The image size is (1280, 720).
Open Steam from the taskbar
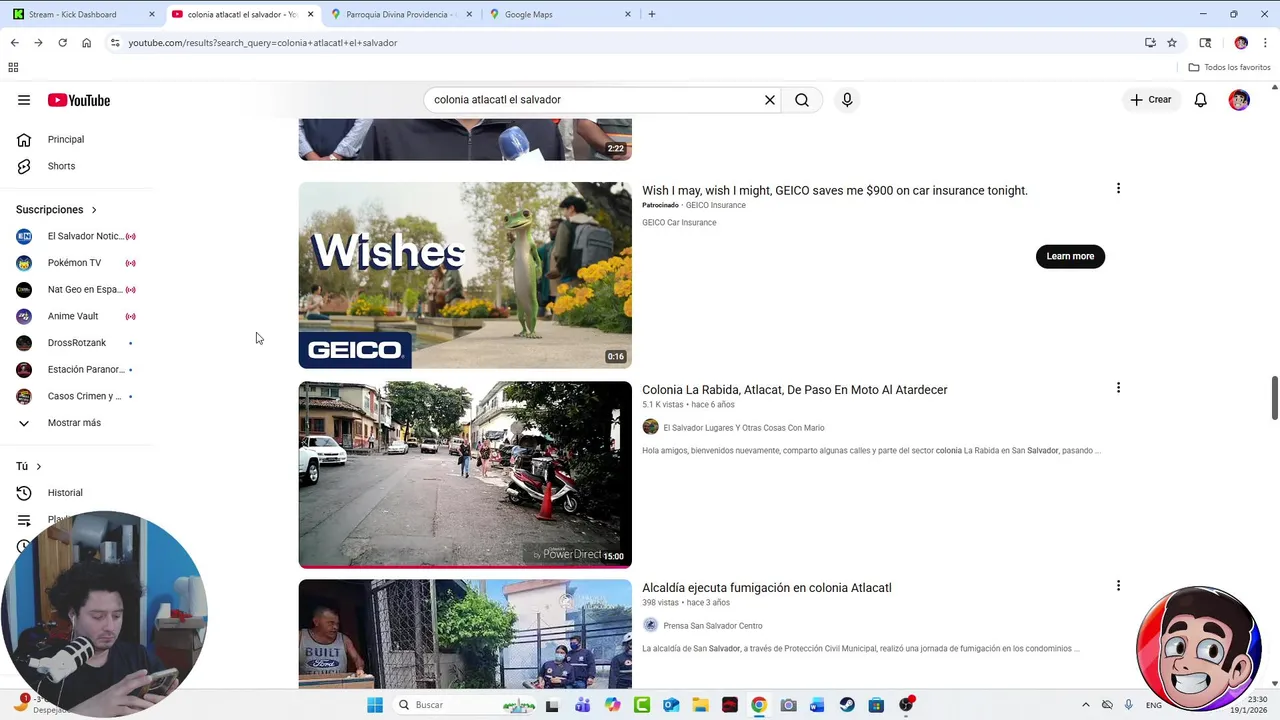point(847,705)
